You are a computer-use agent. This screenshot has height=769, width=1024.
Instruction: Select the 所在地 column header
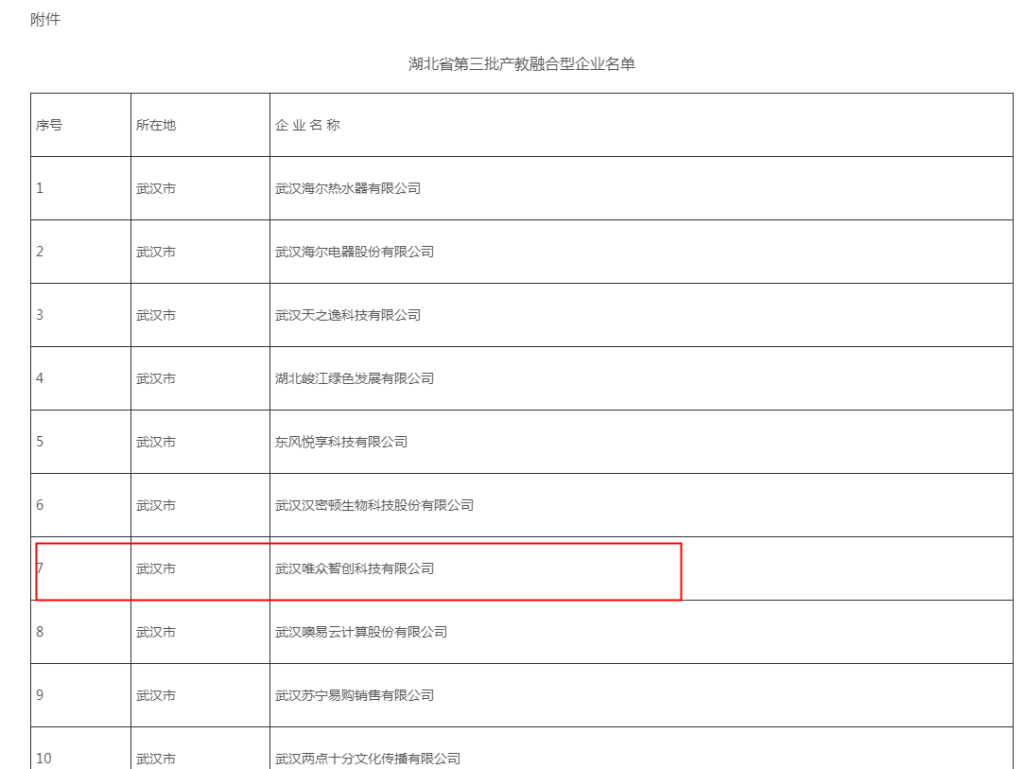click(x=156, y=125)
